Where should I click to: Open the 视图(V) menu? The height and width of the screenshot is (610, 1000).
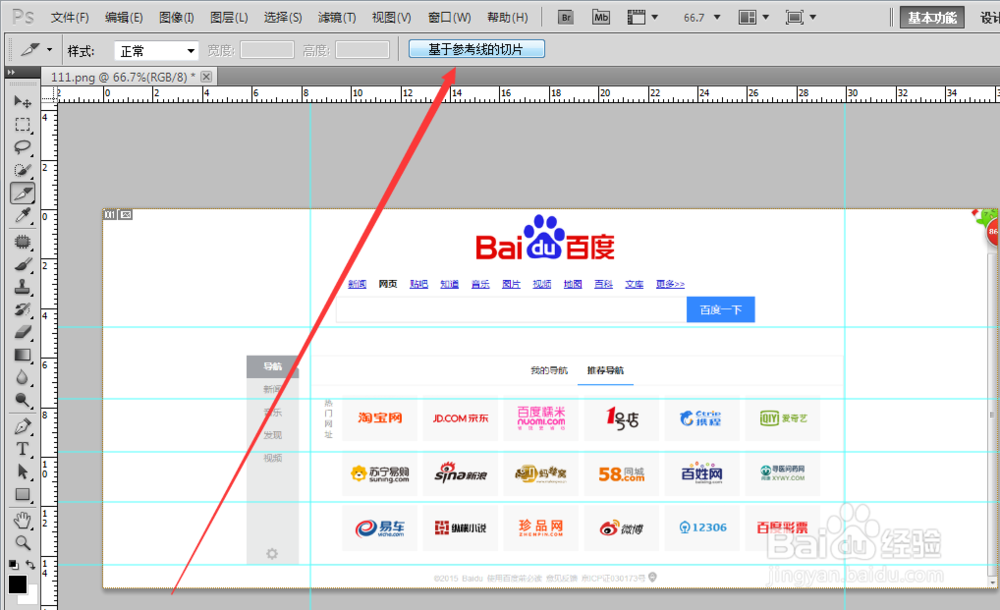click(391, 17)
